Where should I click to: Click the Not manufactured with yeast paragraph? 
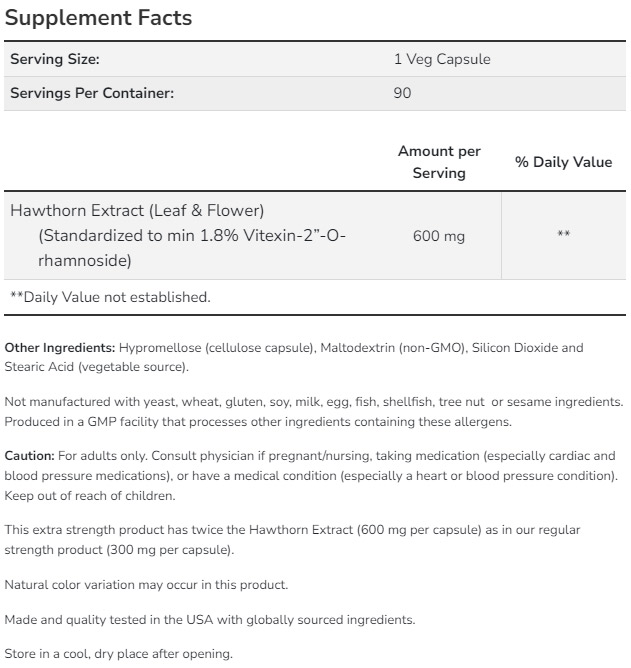click(x=314, y=411)
